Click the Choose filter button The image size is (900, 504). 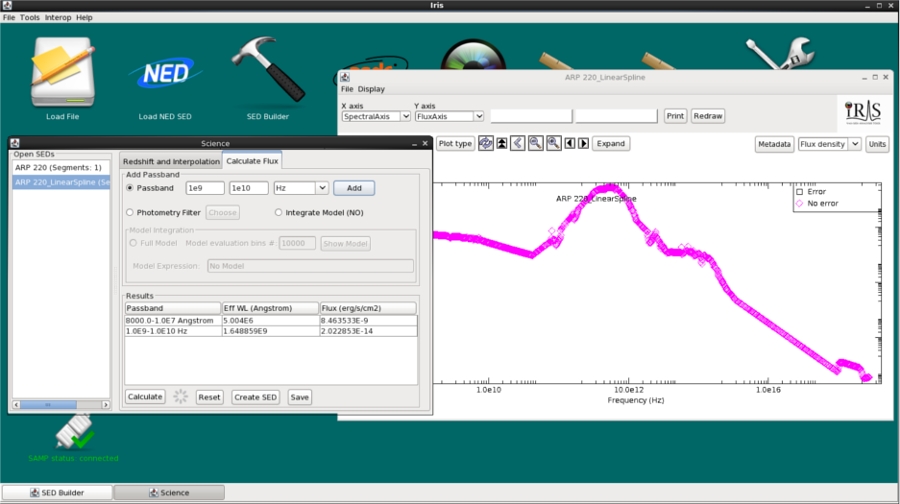click(222, 212)
